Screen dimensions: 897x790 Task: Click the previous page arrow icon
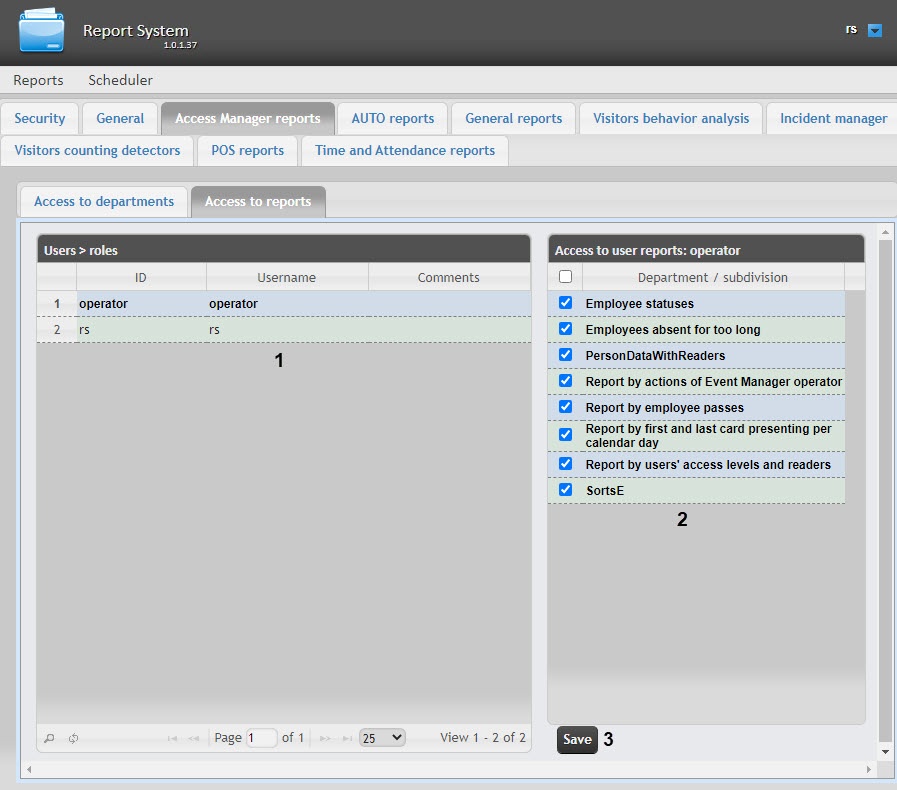click(192, 738)
